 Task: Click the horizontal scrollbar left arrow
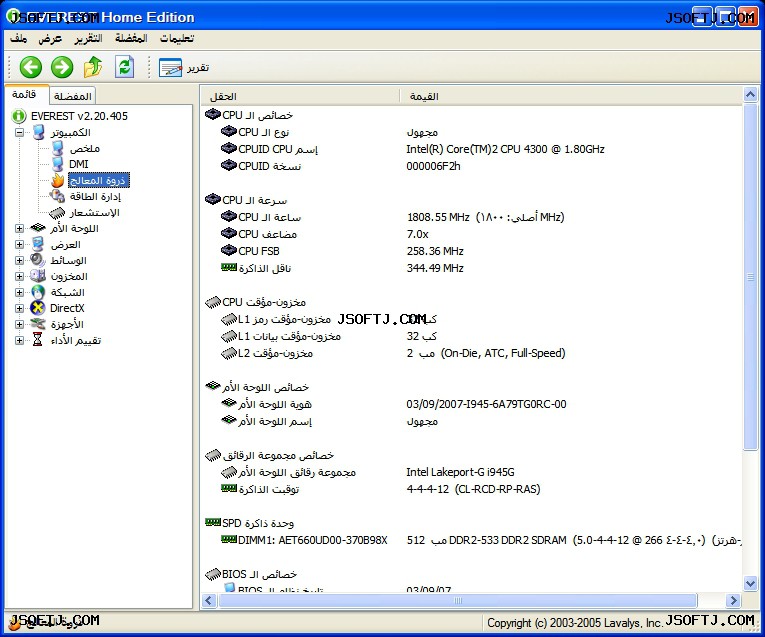[x=209, y=600]
